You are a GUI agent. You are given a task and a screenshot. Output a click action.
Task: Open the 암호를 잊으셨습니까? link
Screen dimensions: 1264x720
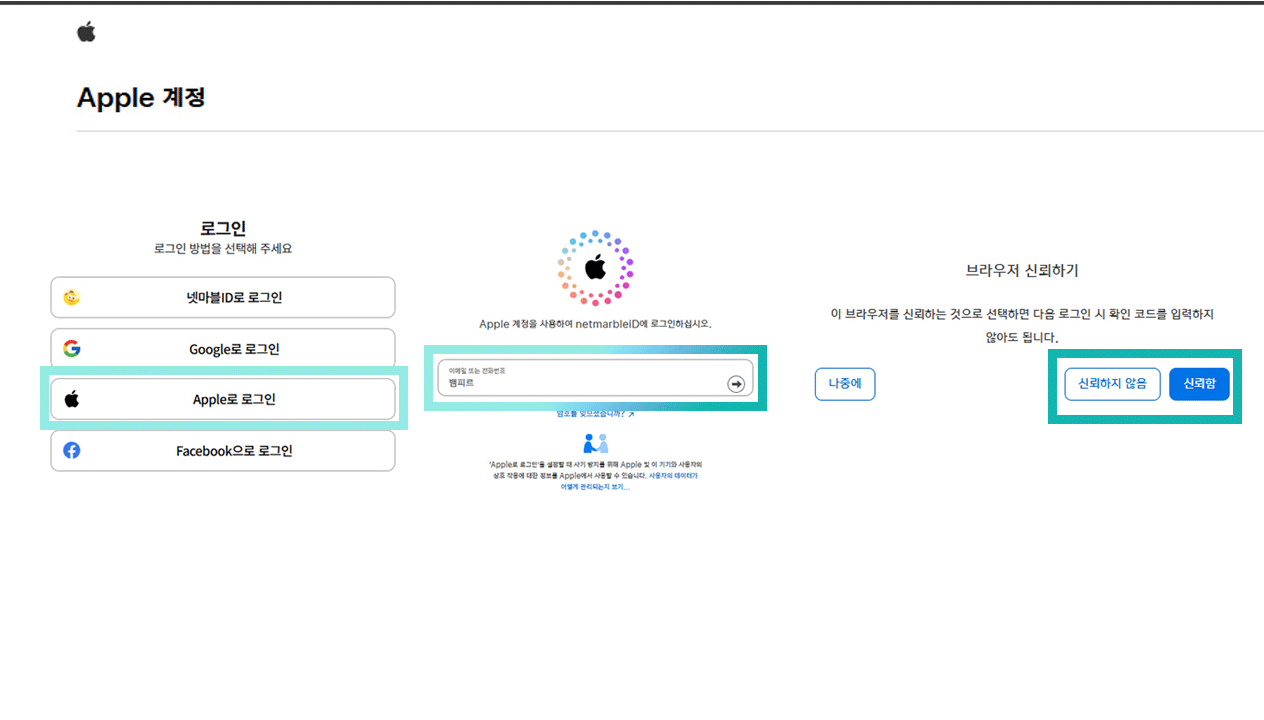coord(590,414)
